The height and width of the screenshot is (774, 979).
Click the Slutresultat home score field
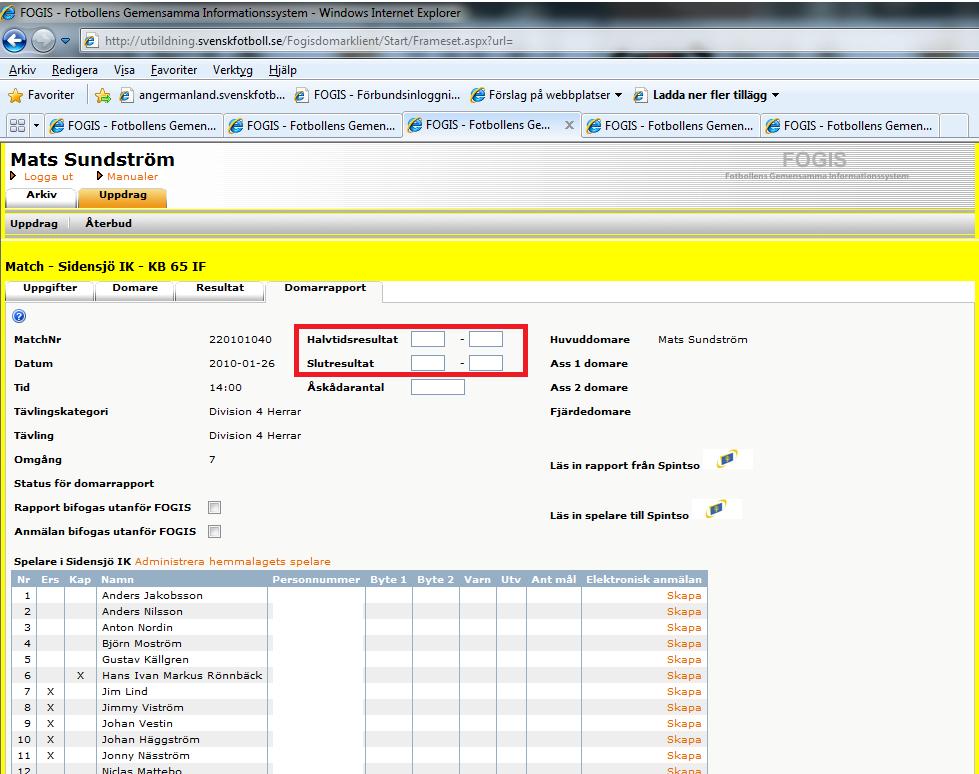(428, 363)
